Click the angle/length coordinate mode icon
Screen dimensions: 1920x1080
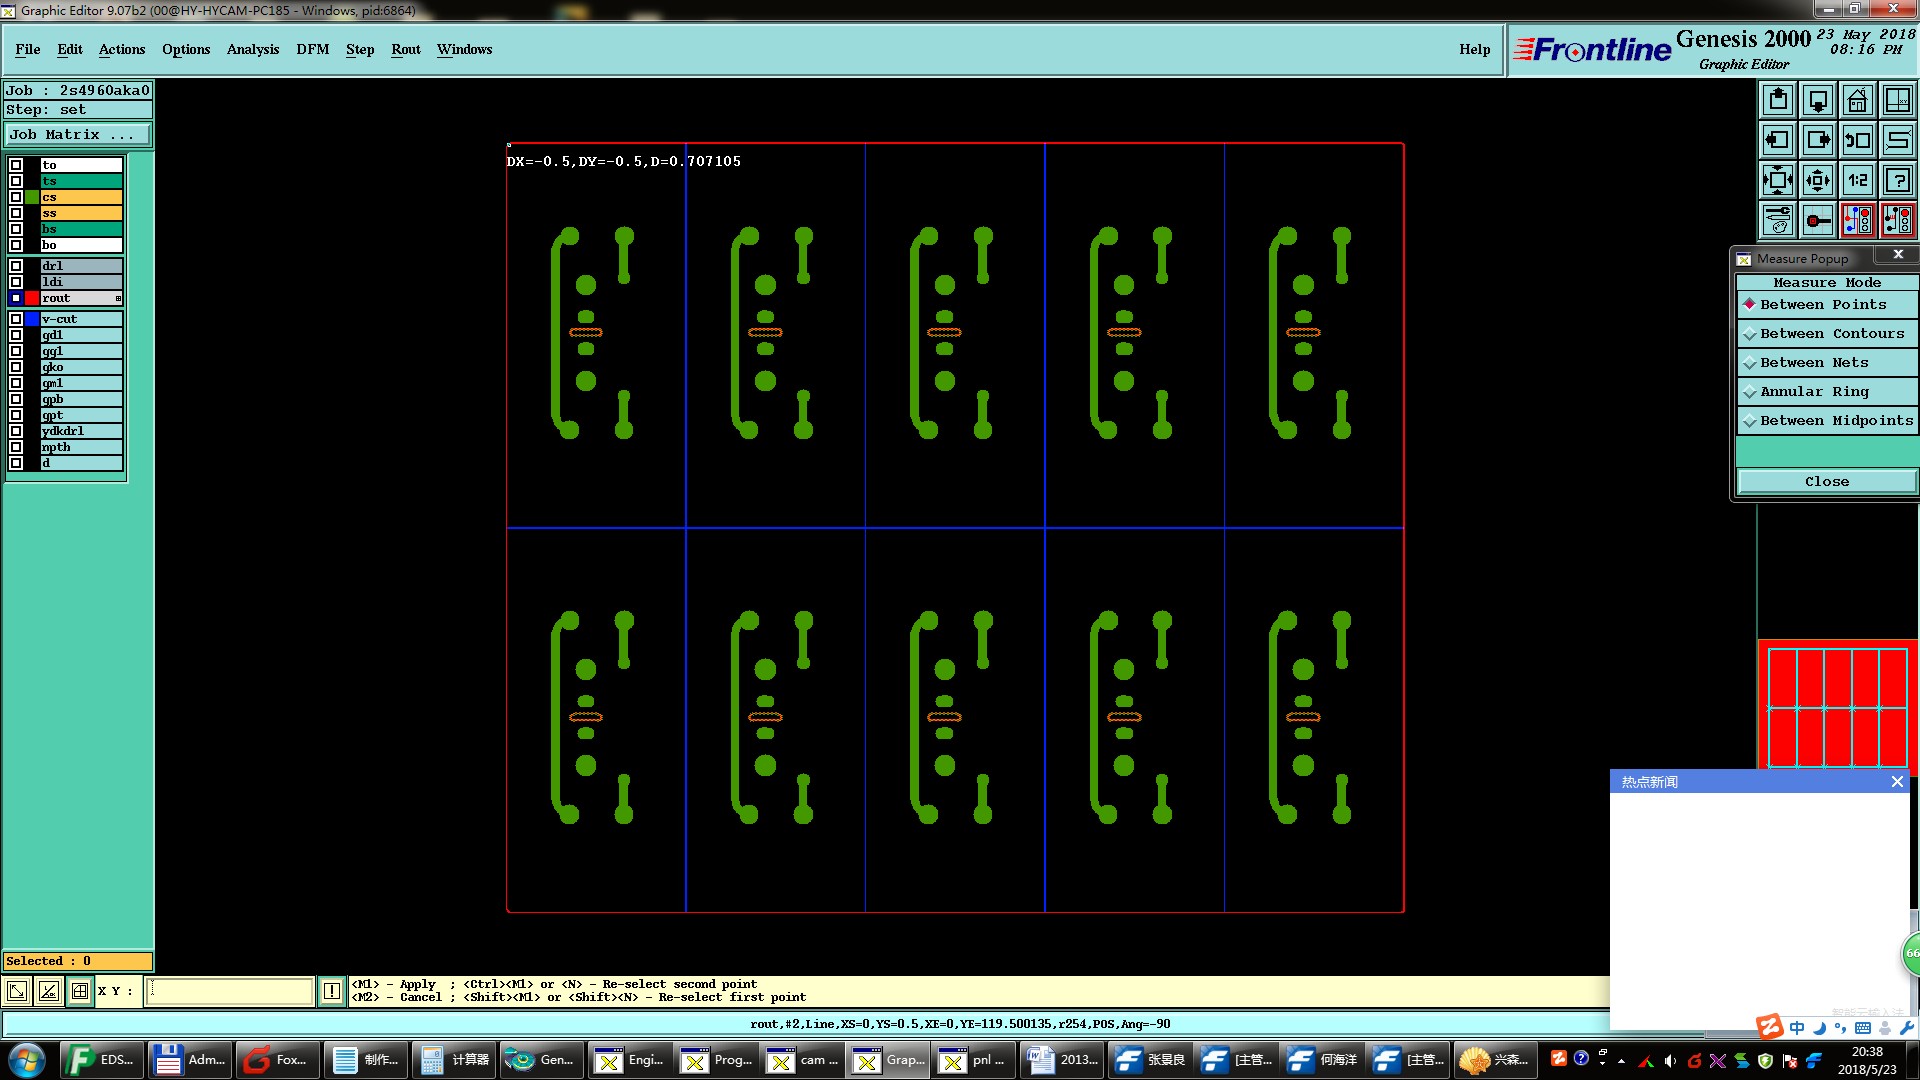pyautogui.click(x=48, y=991)
